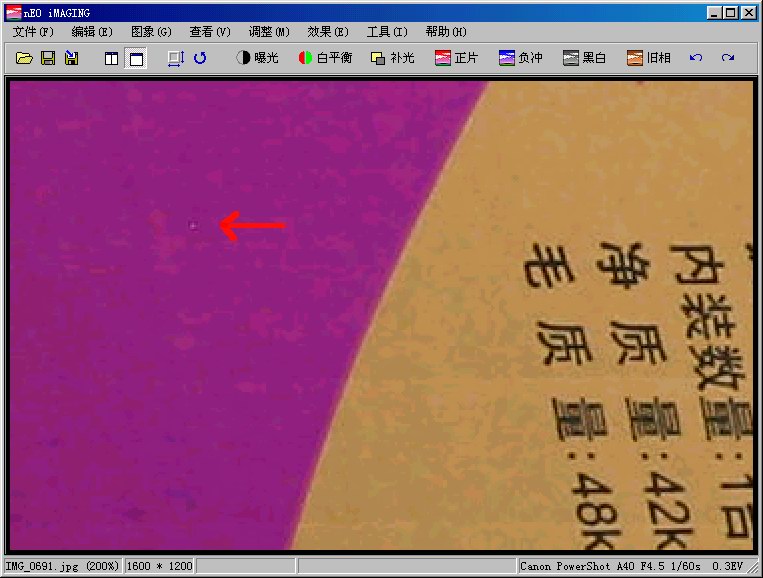763x578 pixels.
Task: Click the undo arrow icon
Action: (696, 59)
